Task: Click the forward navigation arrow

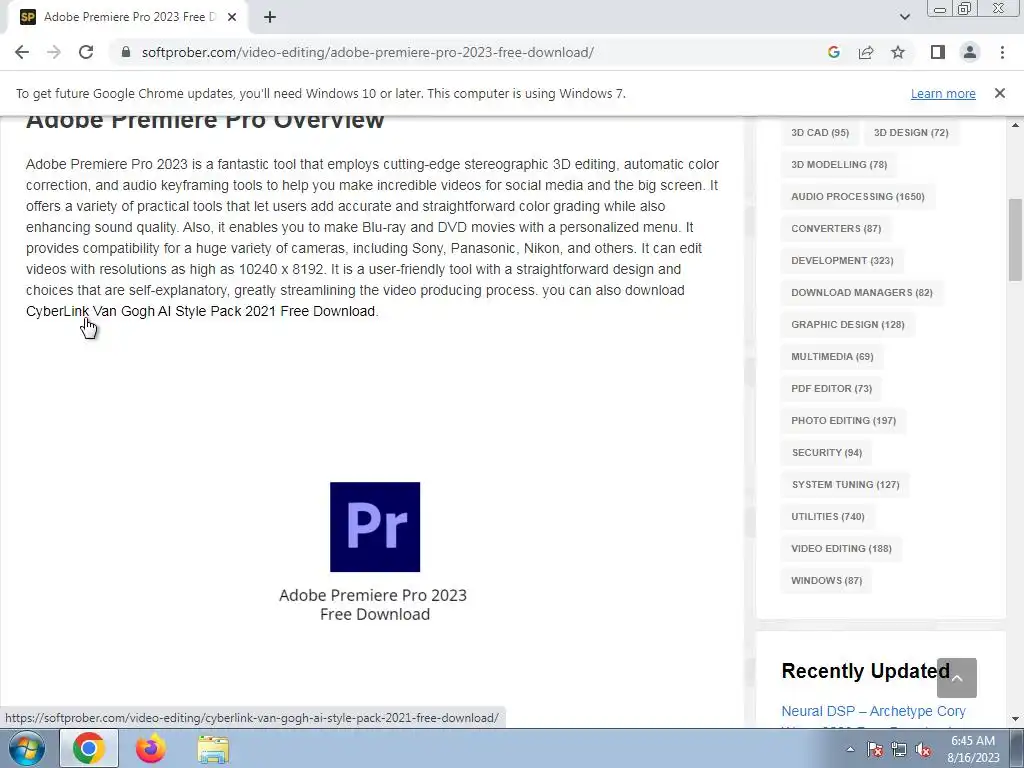Action: [54, 52]
